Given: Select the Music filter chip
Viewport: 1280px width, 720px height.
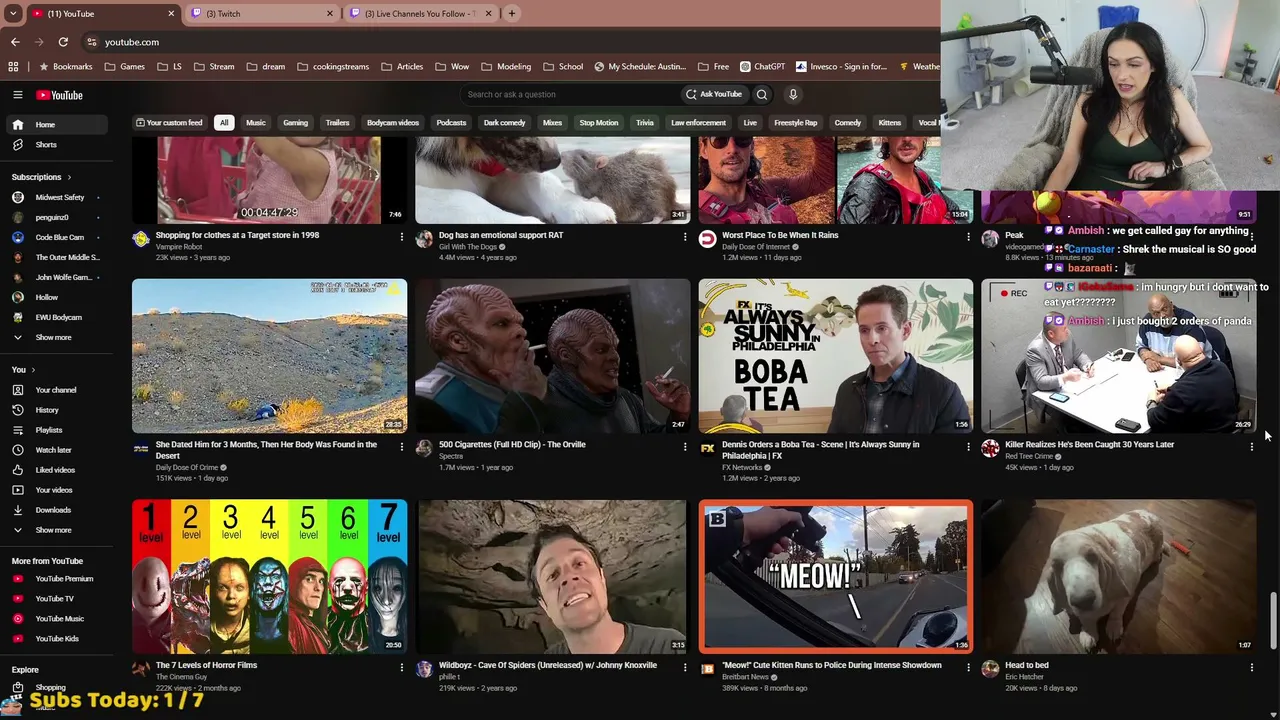Looking at the screenshot, I should coord(256,123).
